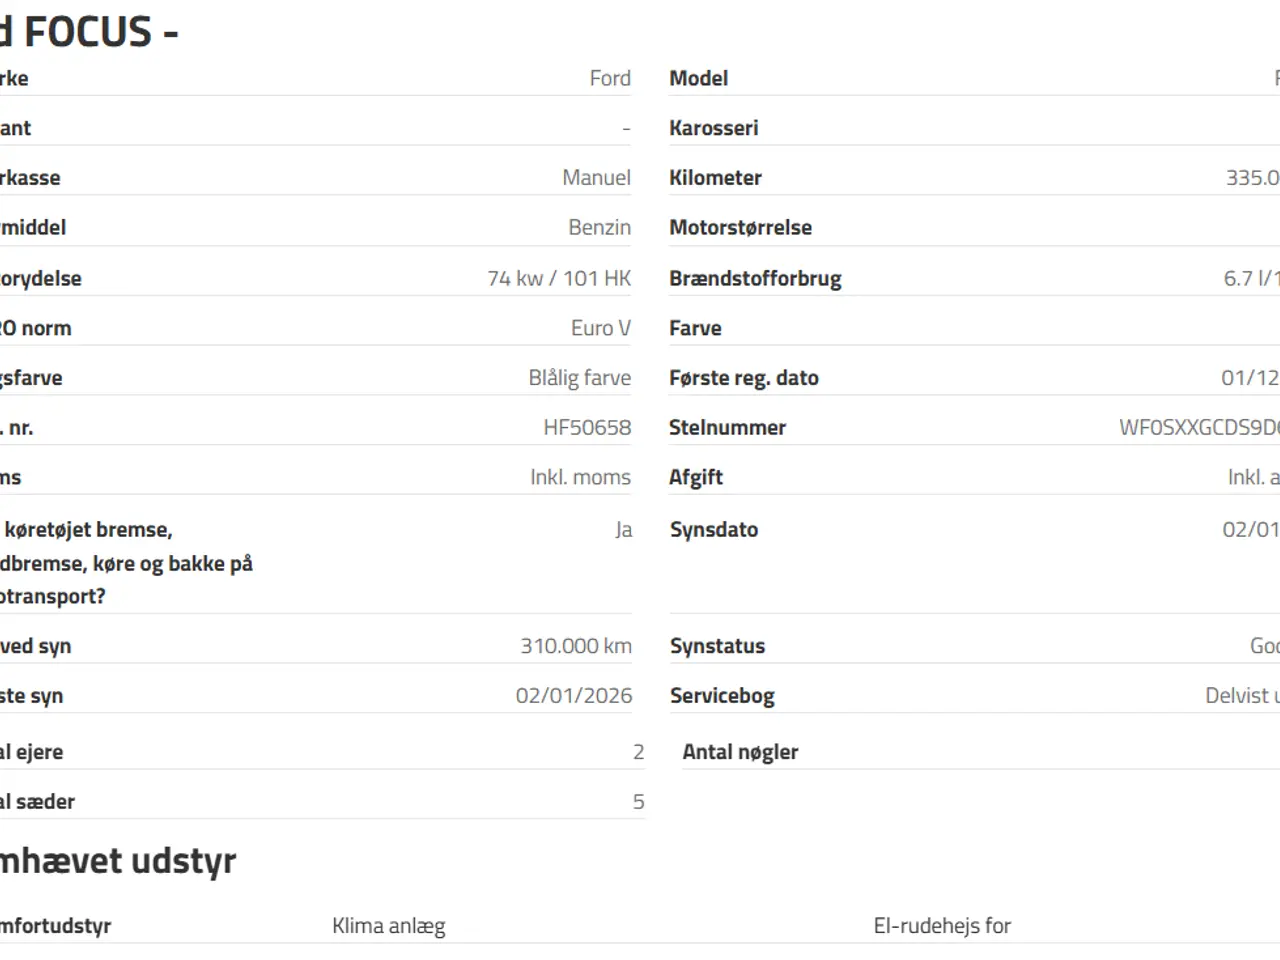Click the Stelnummer label
This screenshot has height=960, width=1280.
click(727, 428)
